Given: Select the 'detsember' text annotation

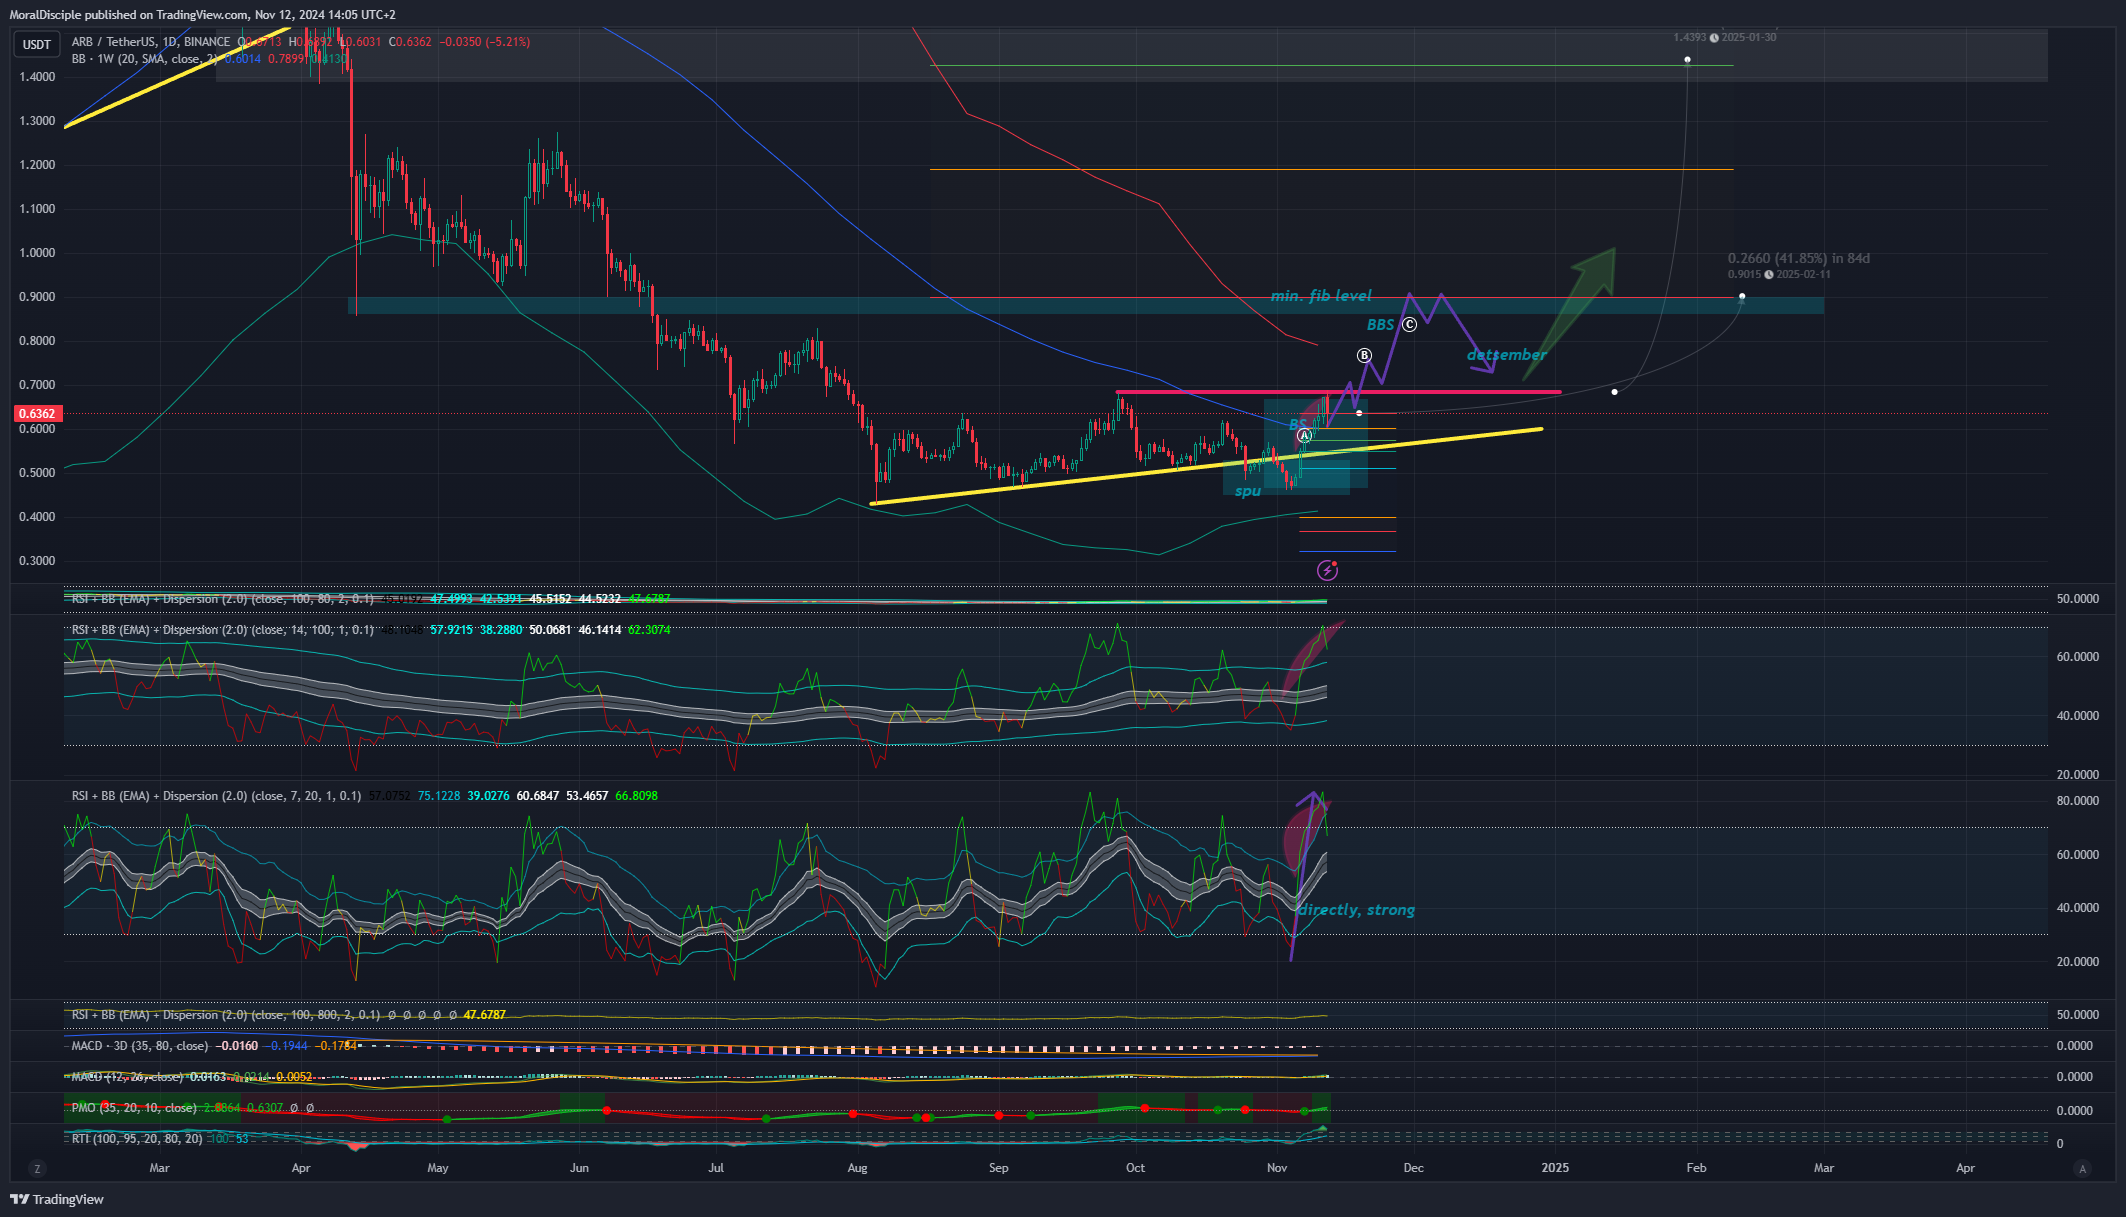Looking at the screenshot, I should 1506,355.
